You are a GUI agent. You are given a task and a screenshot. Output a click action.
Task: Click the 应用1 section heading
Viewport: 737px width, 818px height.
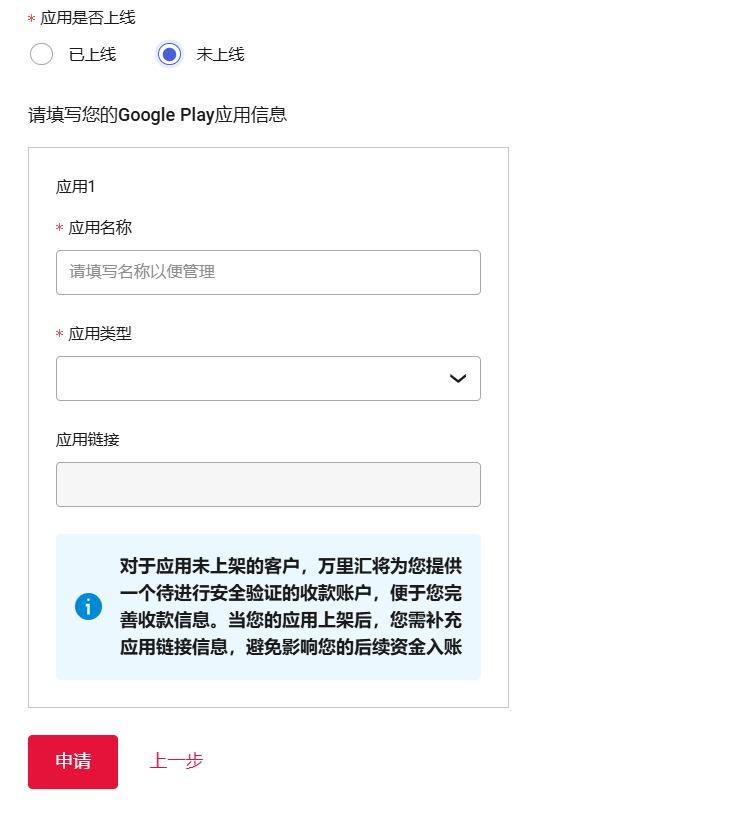point(75,186)
